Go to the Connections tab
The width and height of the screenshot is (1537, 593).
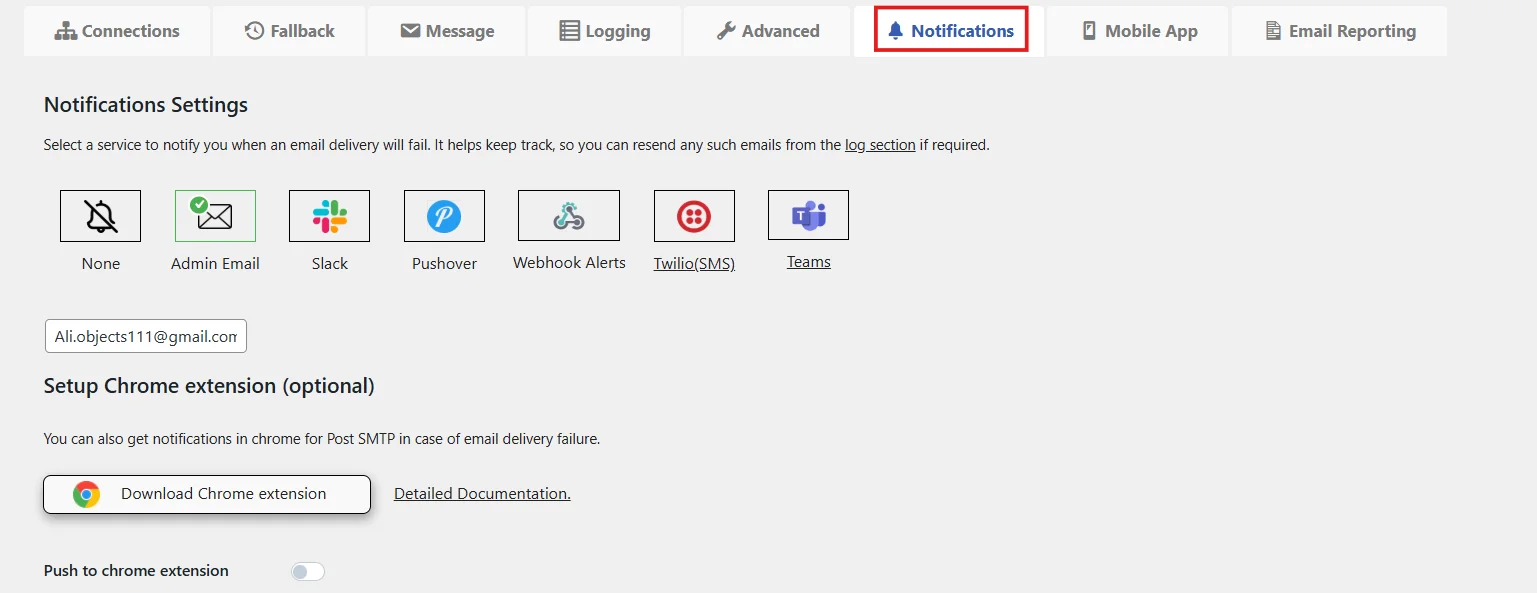click(117, 30)
